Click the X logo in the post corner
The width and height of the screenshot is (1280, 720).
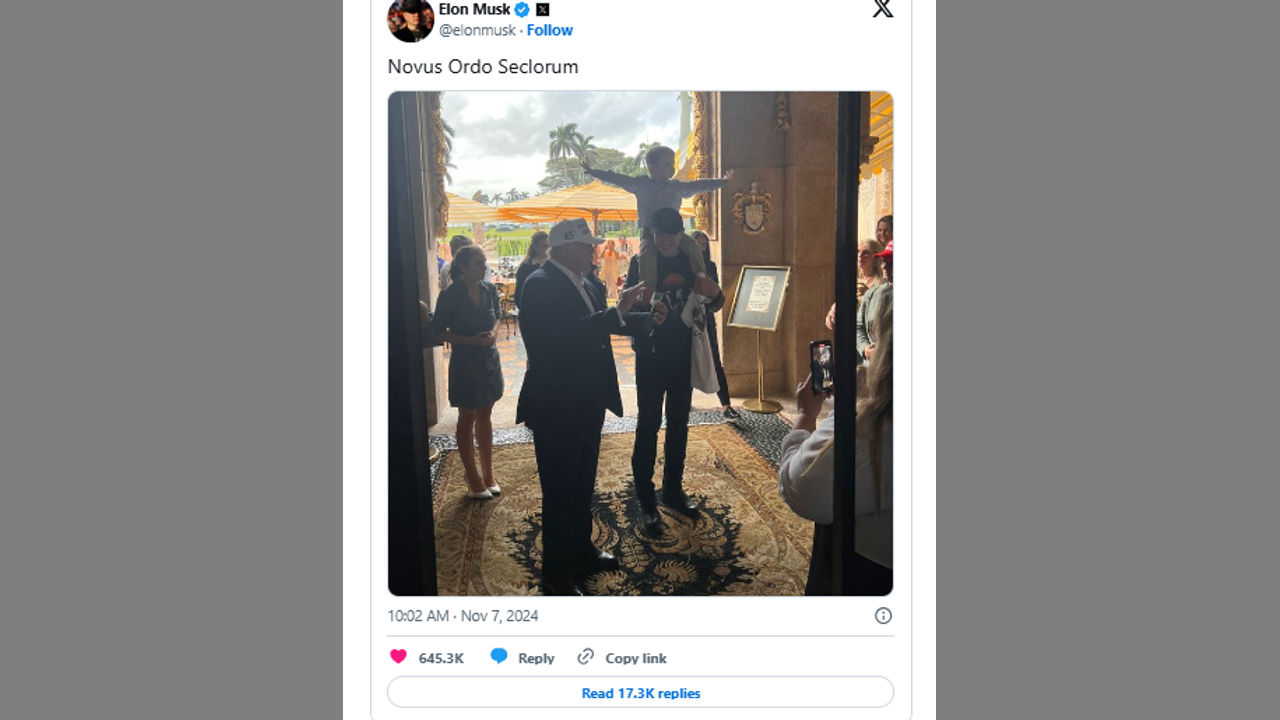pyautogui.click(x=882, y=9)
